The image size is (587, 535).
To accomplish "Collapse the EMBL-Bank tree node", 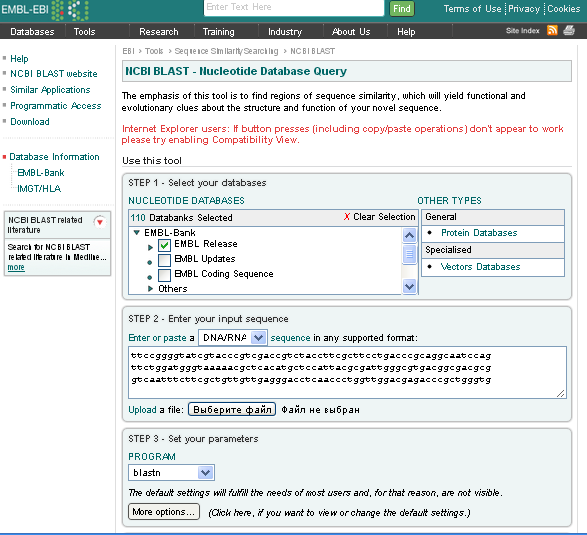I will (137, 232).
